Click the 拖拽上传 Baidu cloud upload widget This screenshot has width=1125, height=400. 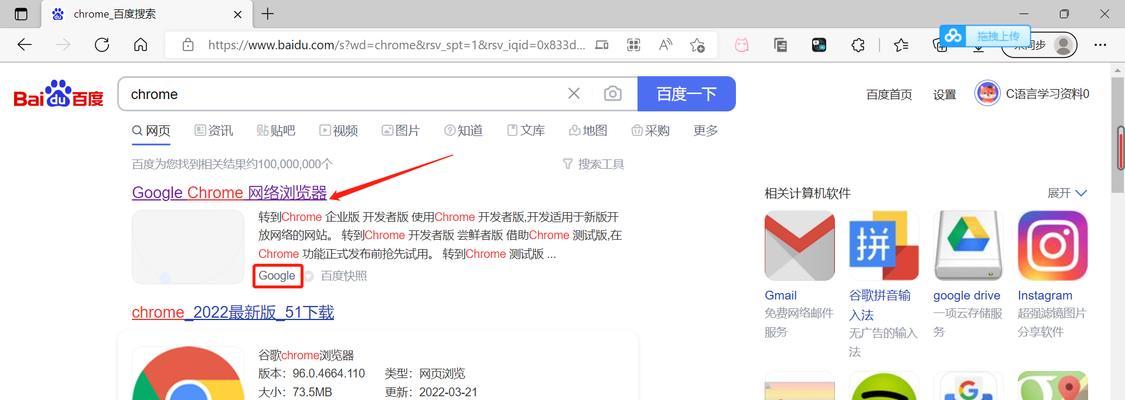[x=985, y=35]
